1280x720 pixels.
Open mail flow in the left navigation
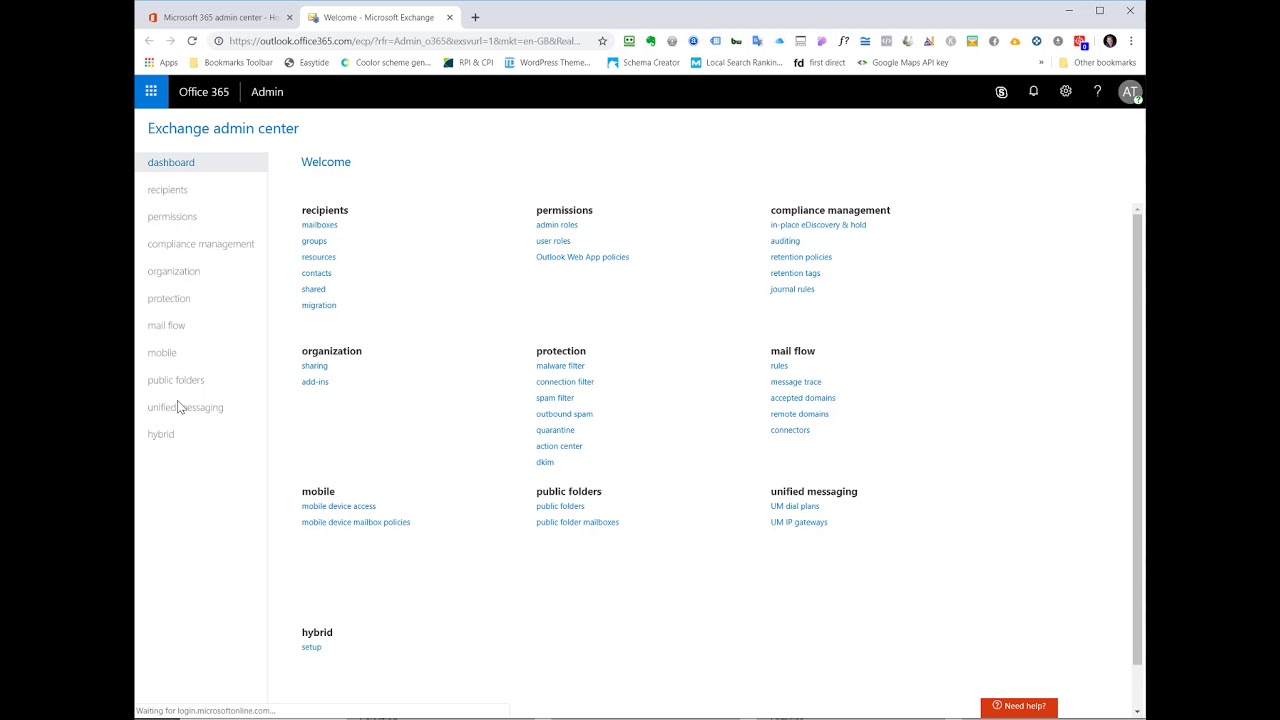(x=166, y=326)
